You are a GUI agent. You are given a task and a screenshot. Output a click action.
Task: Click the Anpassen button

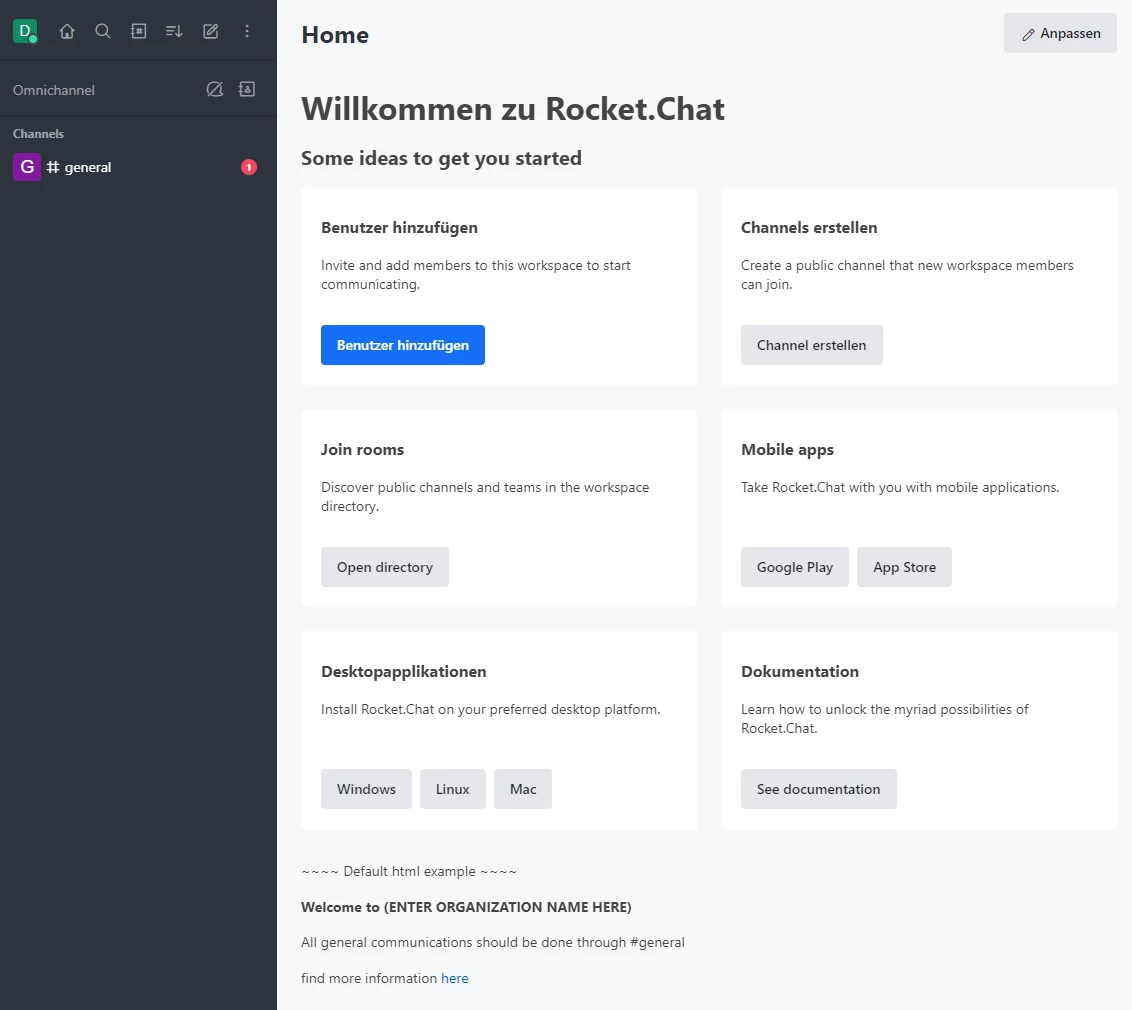tap(1060, 34)
